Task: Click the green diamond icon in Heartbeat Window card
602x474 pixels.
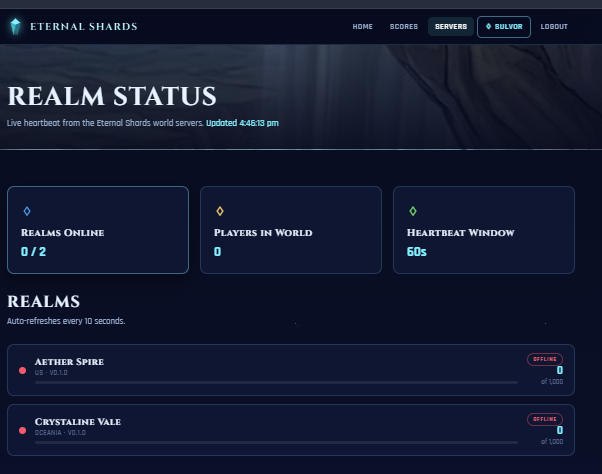Action: (413, 211)
